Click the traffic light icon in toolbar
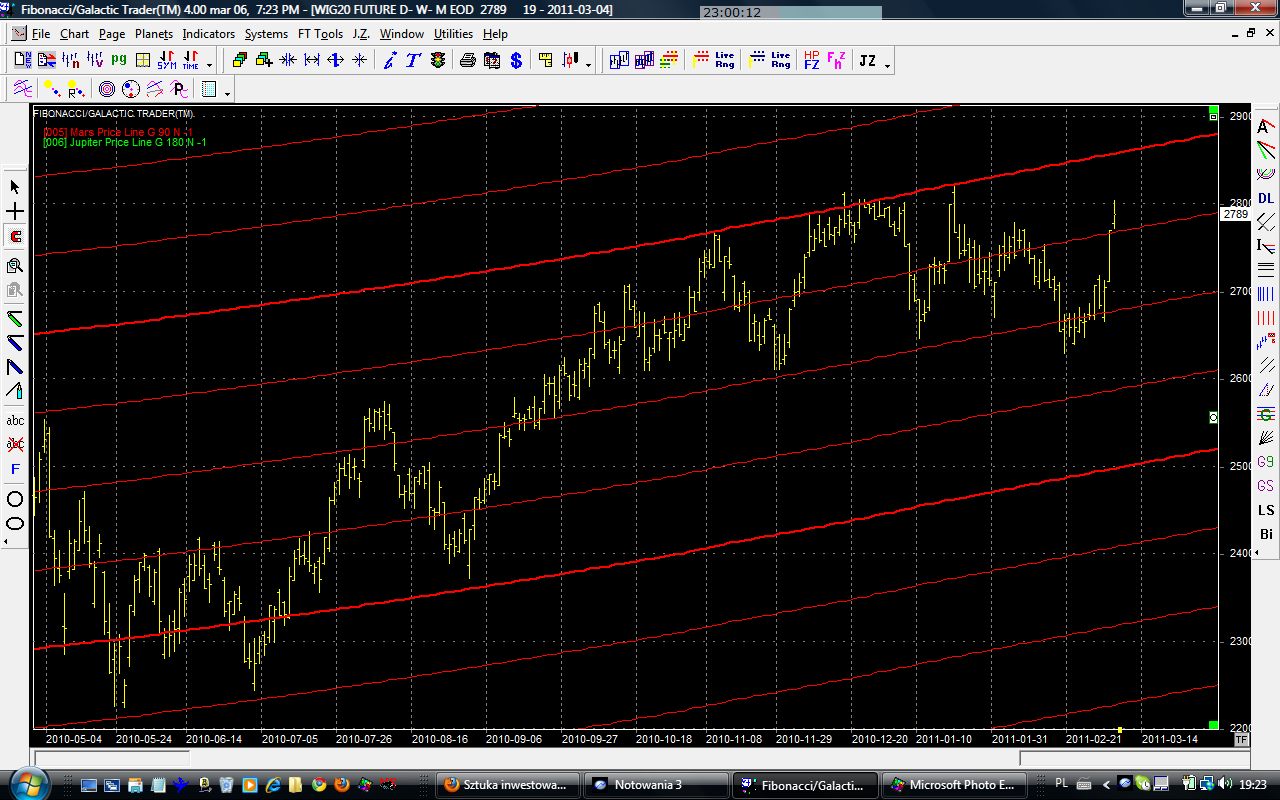The height and width of the screenshot is (800, 1280). 438,61
